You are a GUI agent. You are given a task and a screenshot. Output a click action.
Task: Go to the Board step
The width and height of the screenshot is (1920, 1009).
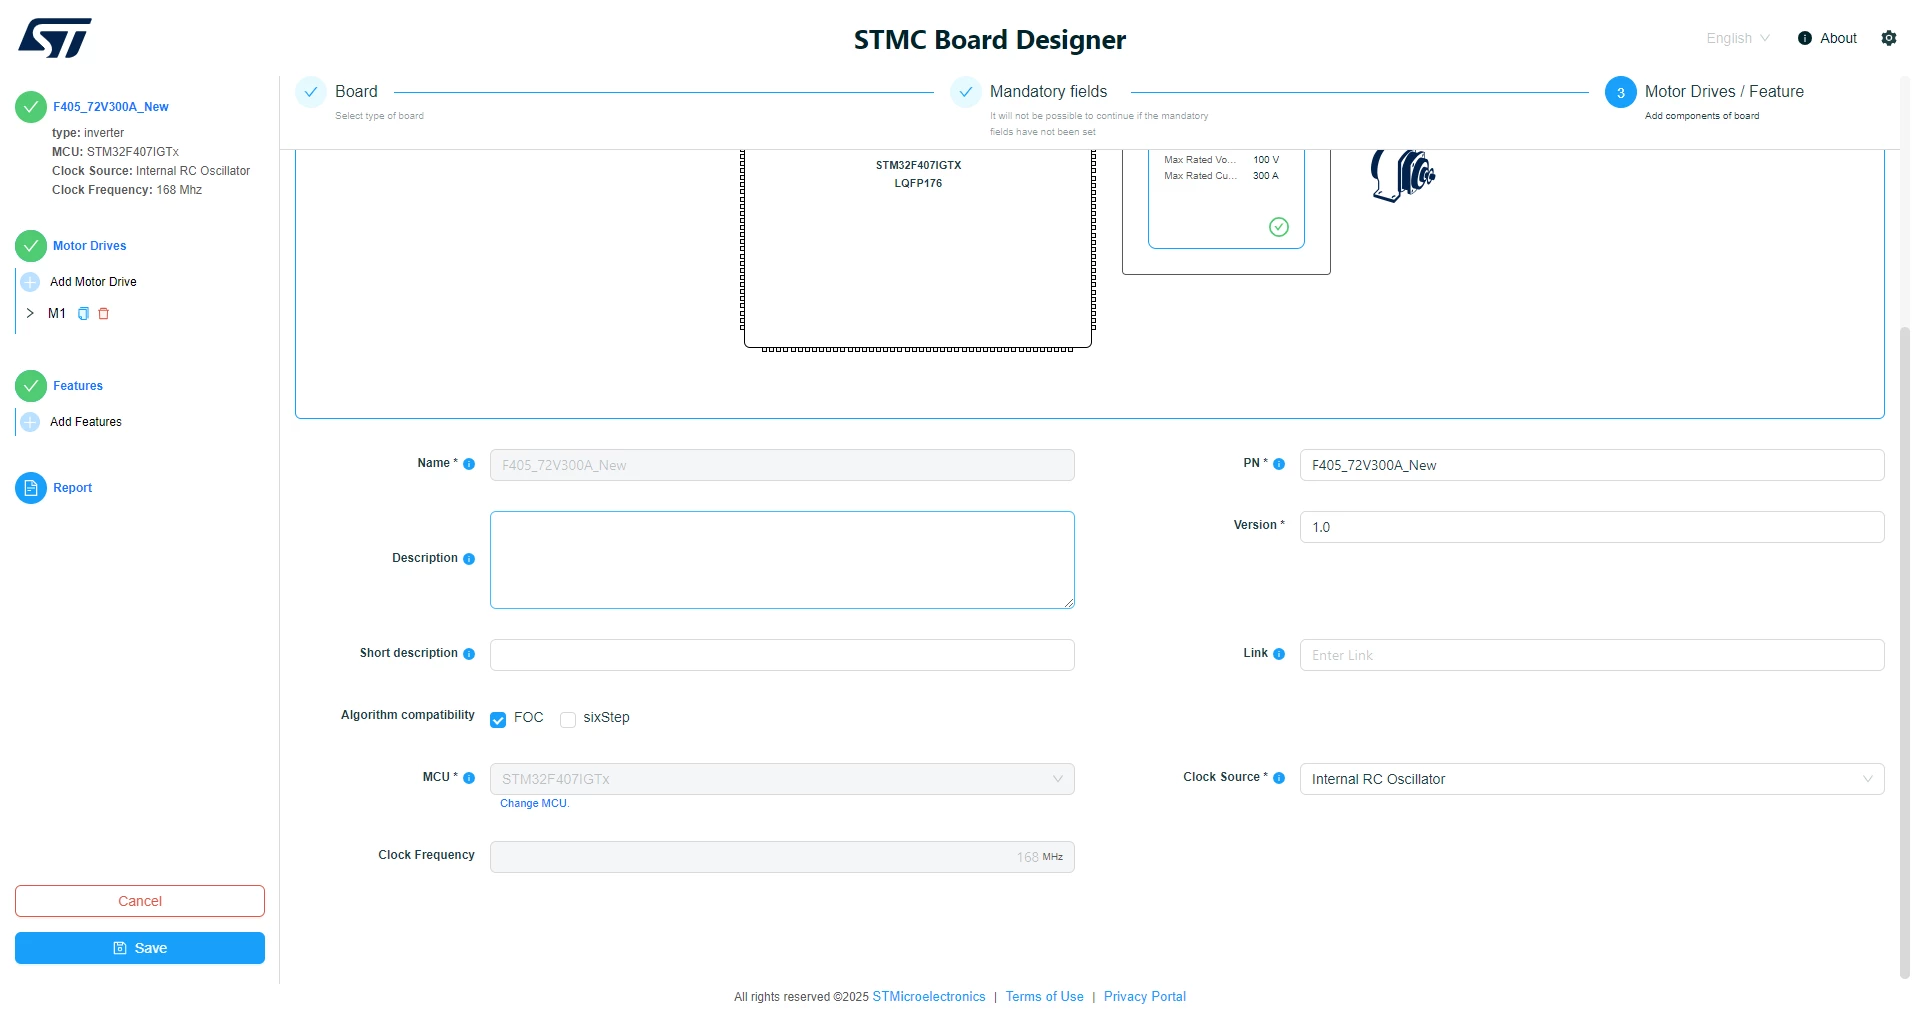356,91
